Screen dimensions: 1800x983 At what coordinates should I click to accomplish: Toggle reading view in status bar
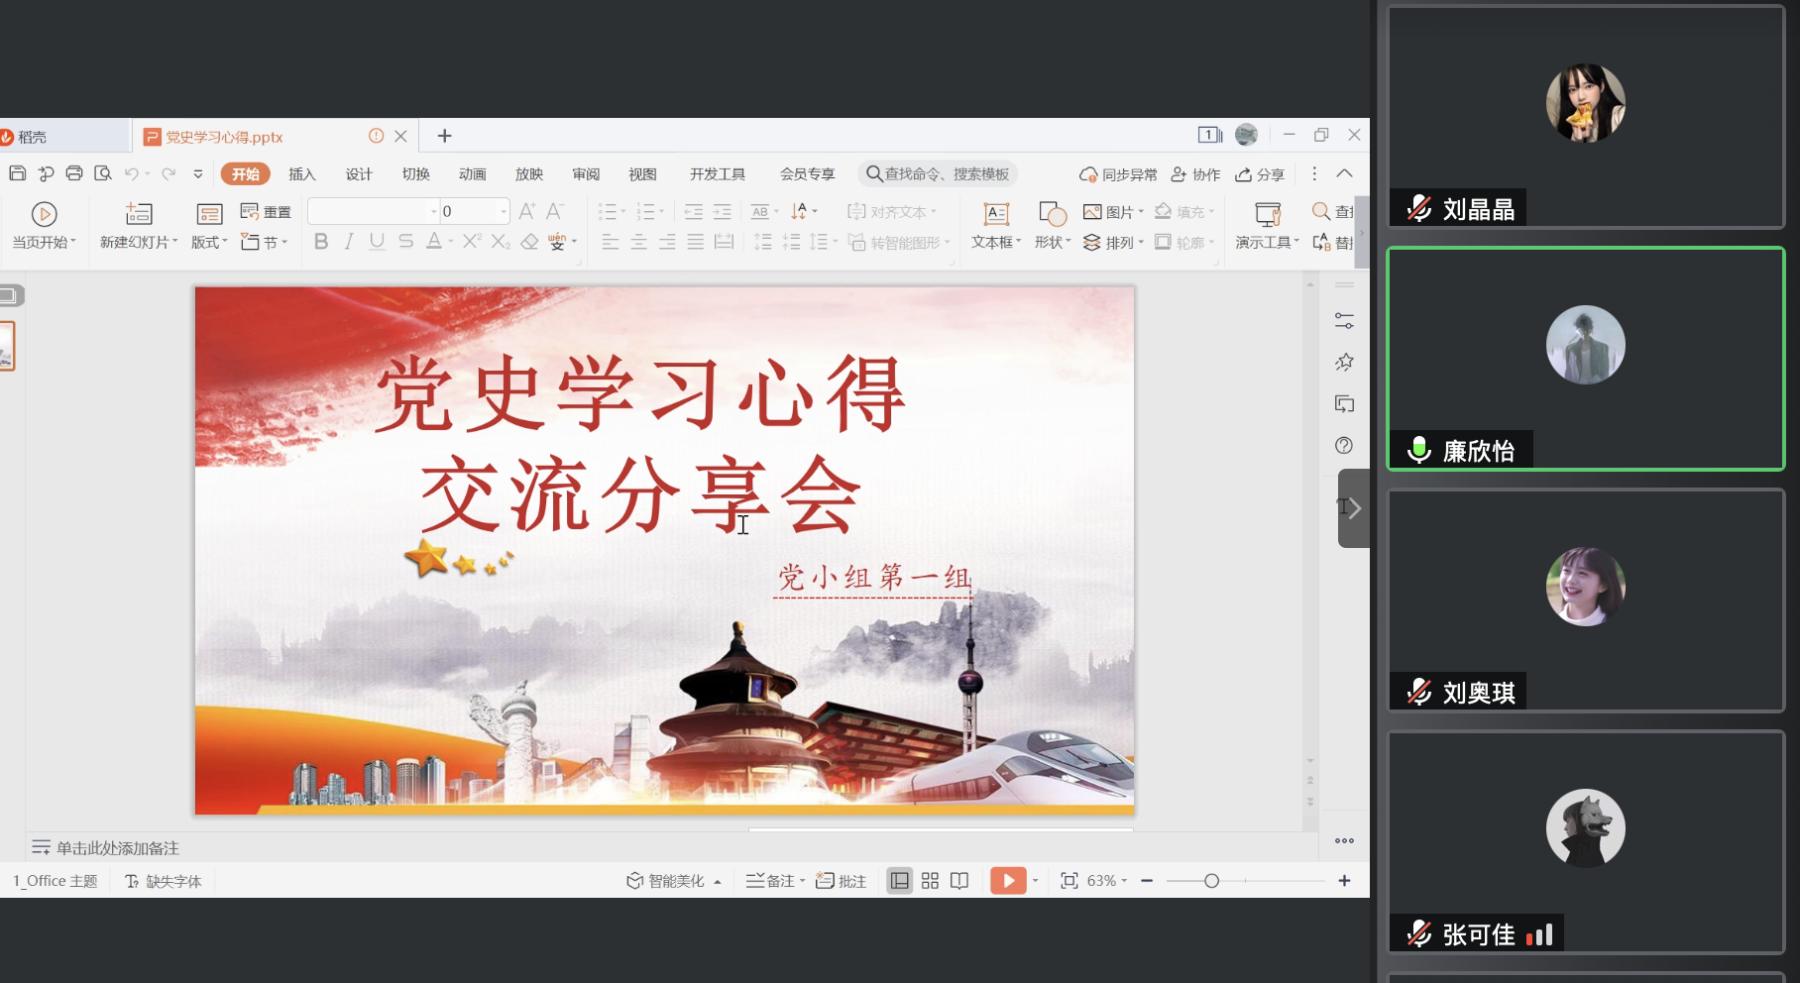(x=959, y=880)
